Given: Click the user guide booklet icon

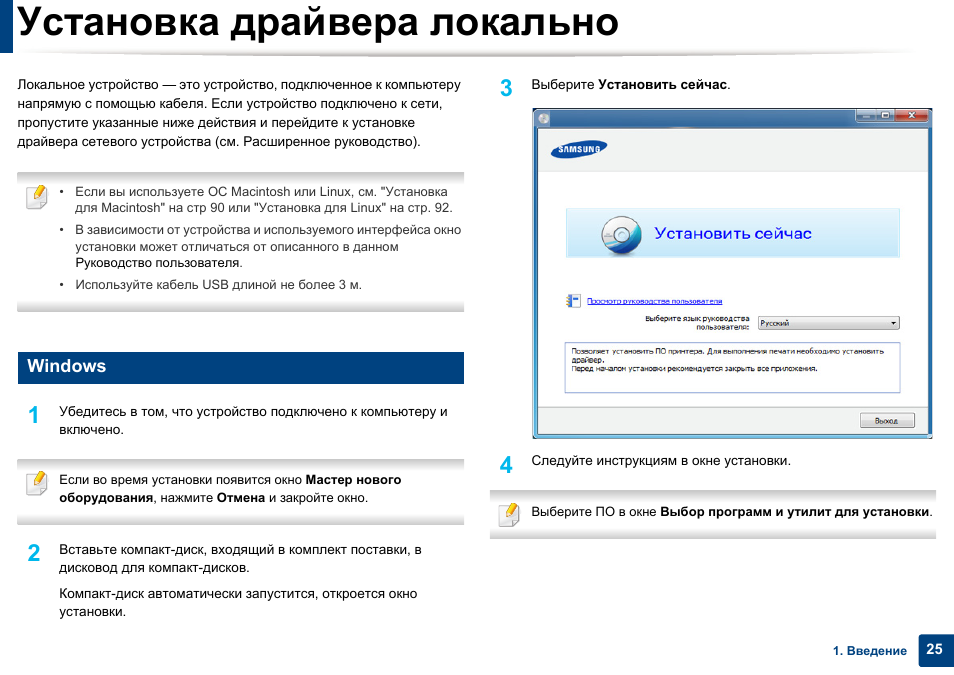Looking at the screenshot, I should (x=573, y=300).
